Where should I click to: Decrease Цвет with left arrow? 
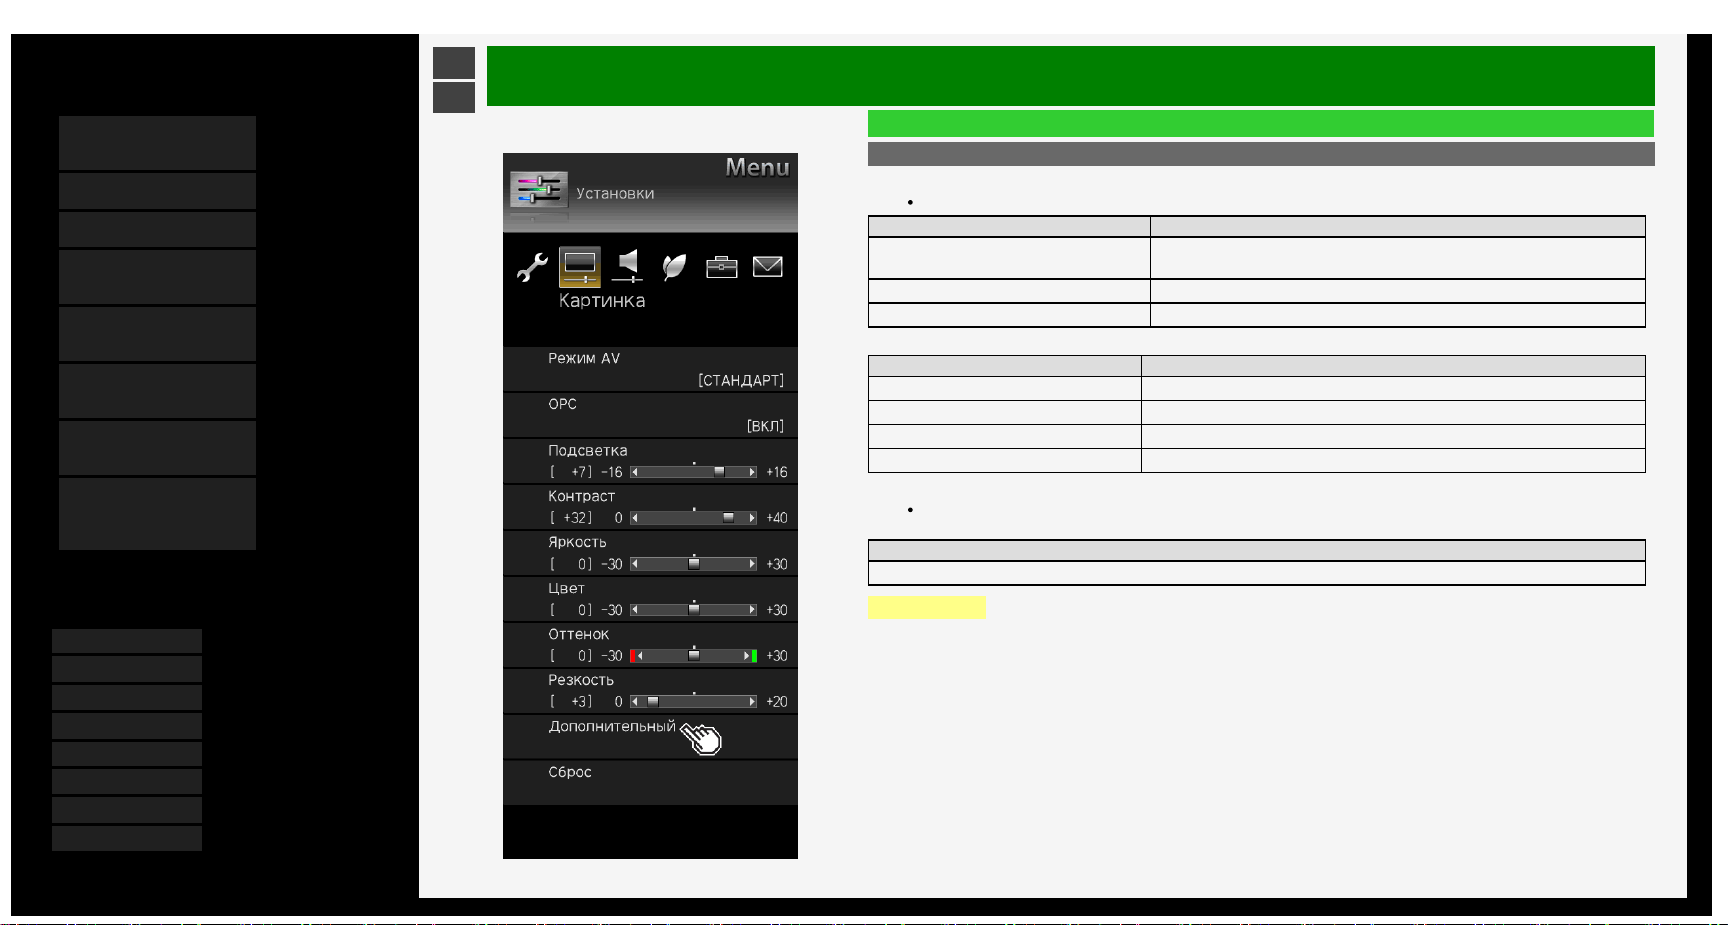tap(635, 610)
